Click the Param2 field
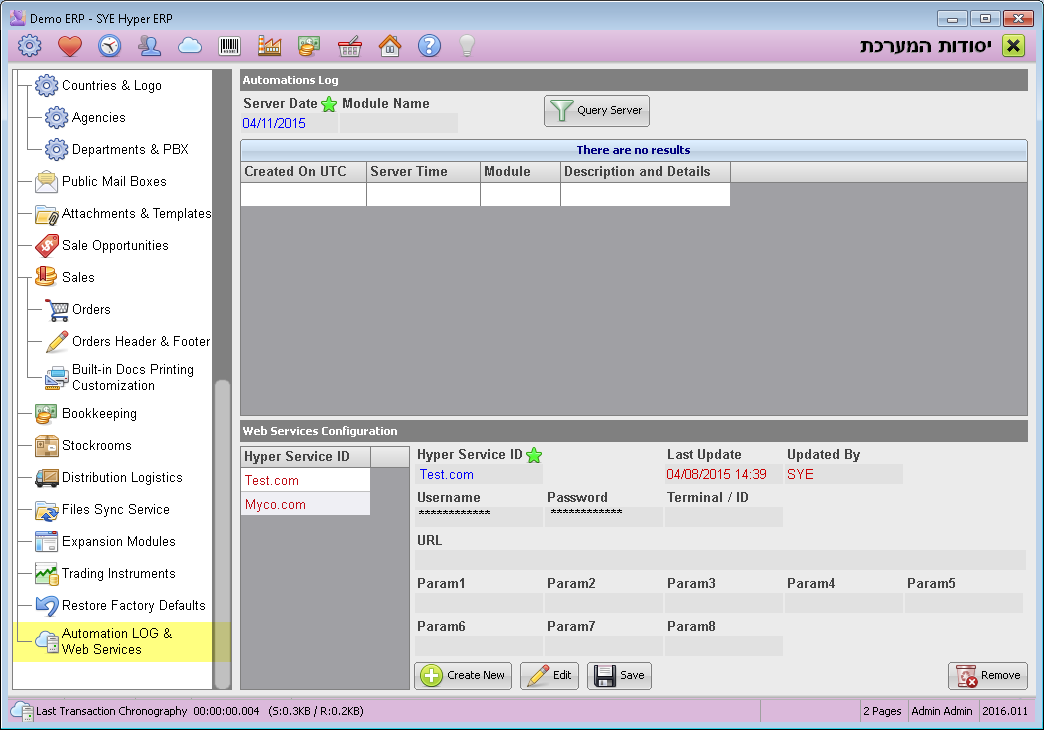 click(604, 603)
